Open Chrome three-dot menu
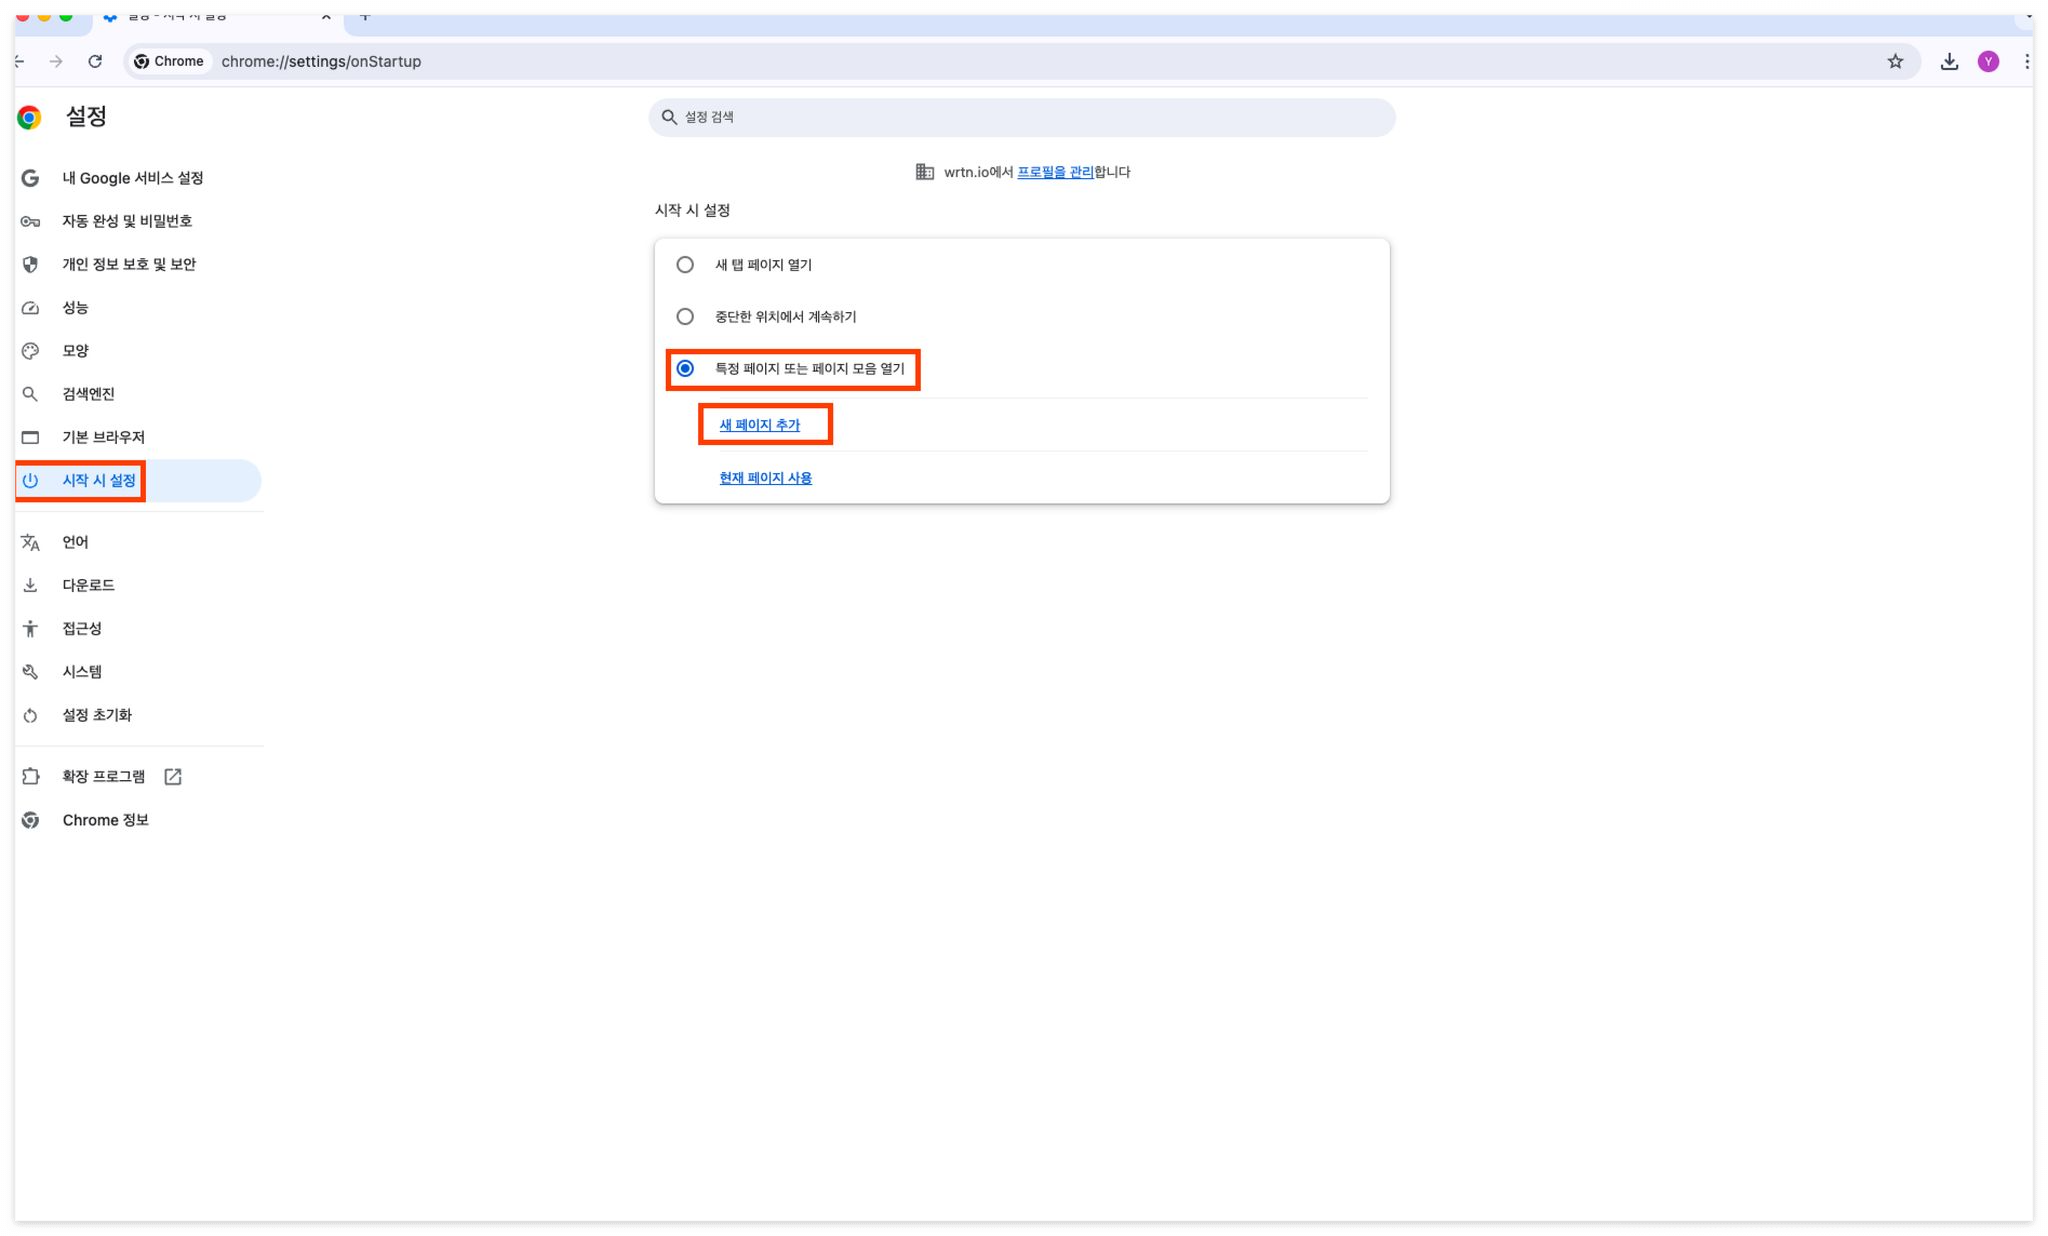 [2026, 61]
